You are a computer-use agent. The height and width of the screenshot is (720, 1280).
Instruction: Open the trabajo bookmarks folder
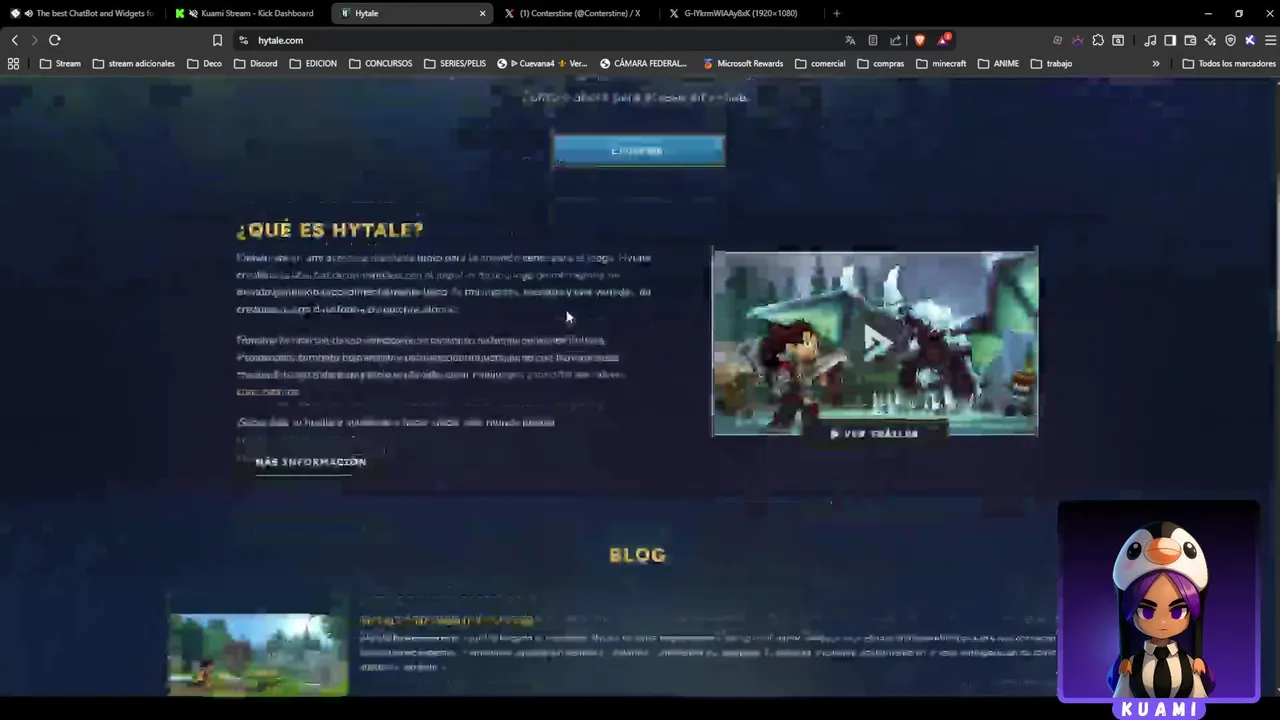coord(1051,63)
